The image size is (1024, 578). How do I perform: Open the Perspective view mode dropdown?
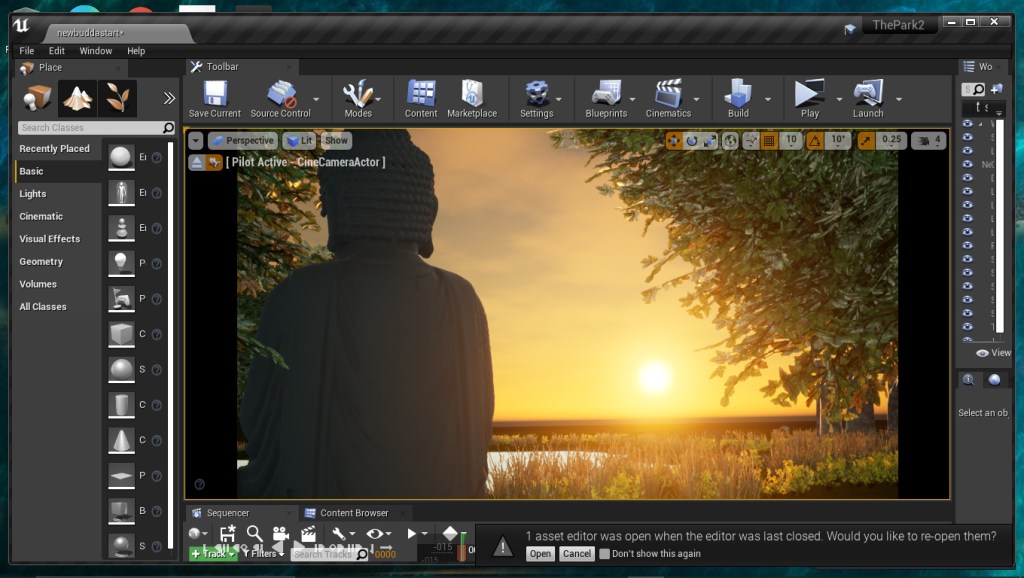(x=242, y=141)
